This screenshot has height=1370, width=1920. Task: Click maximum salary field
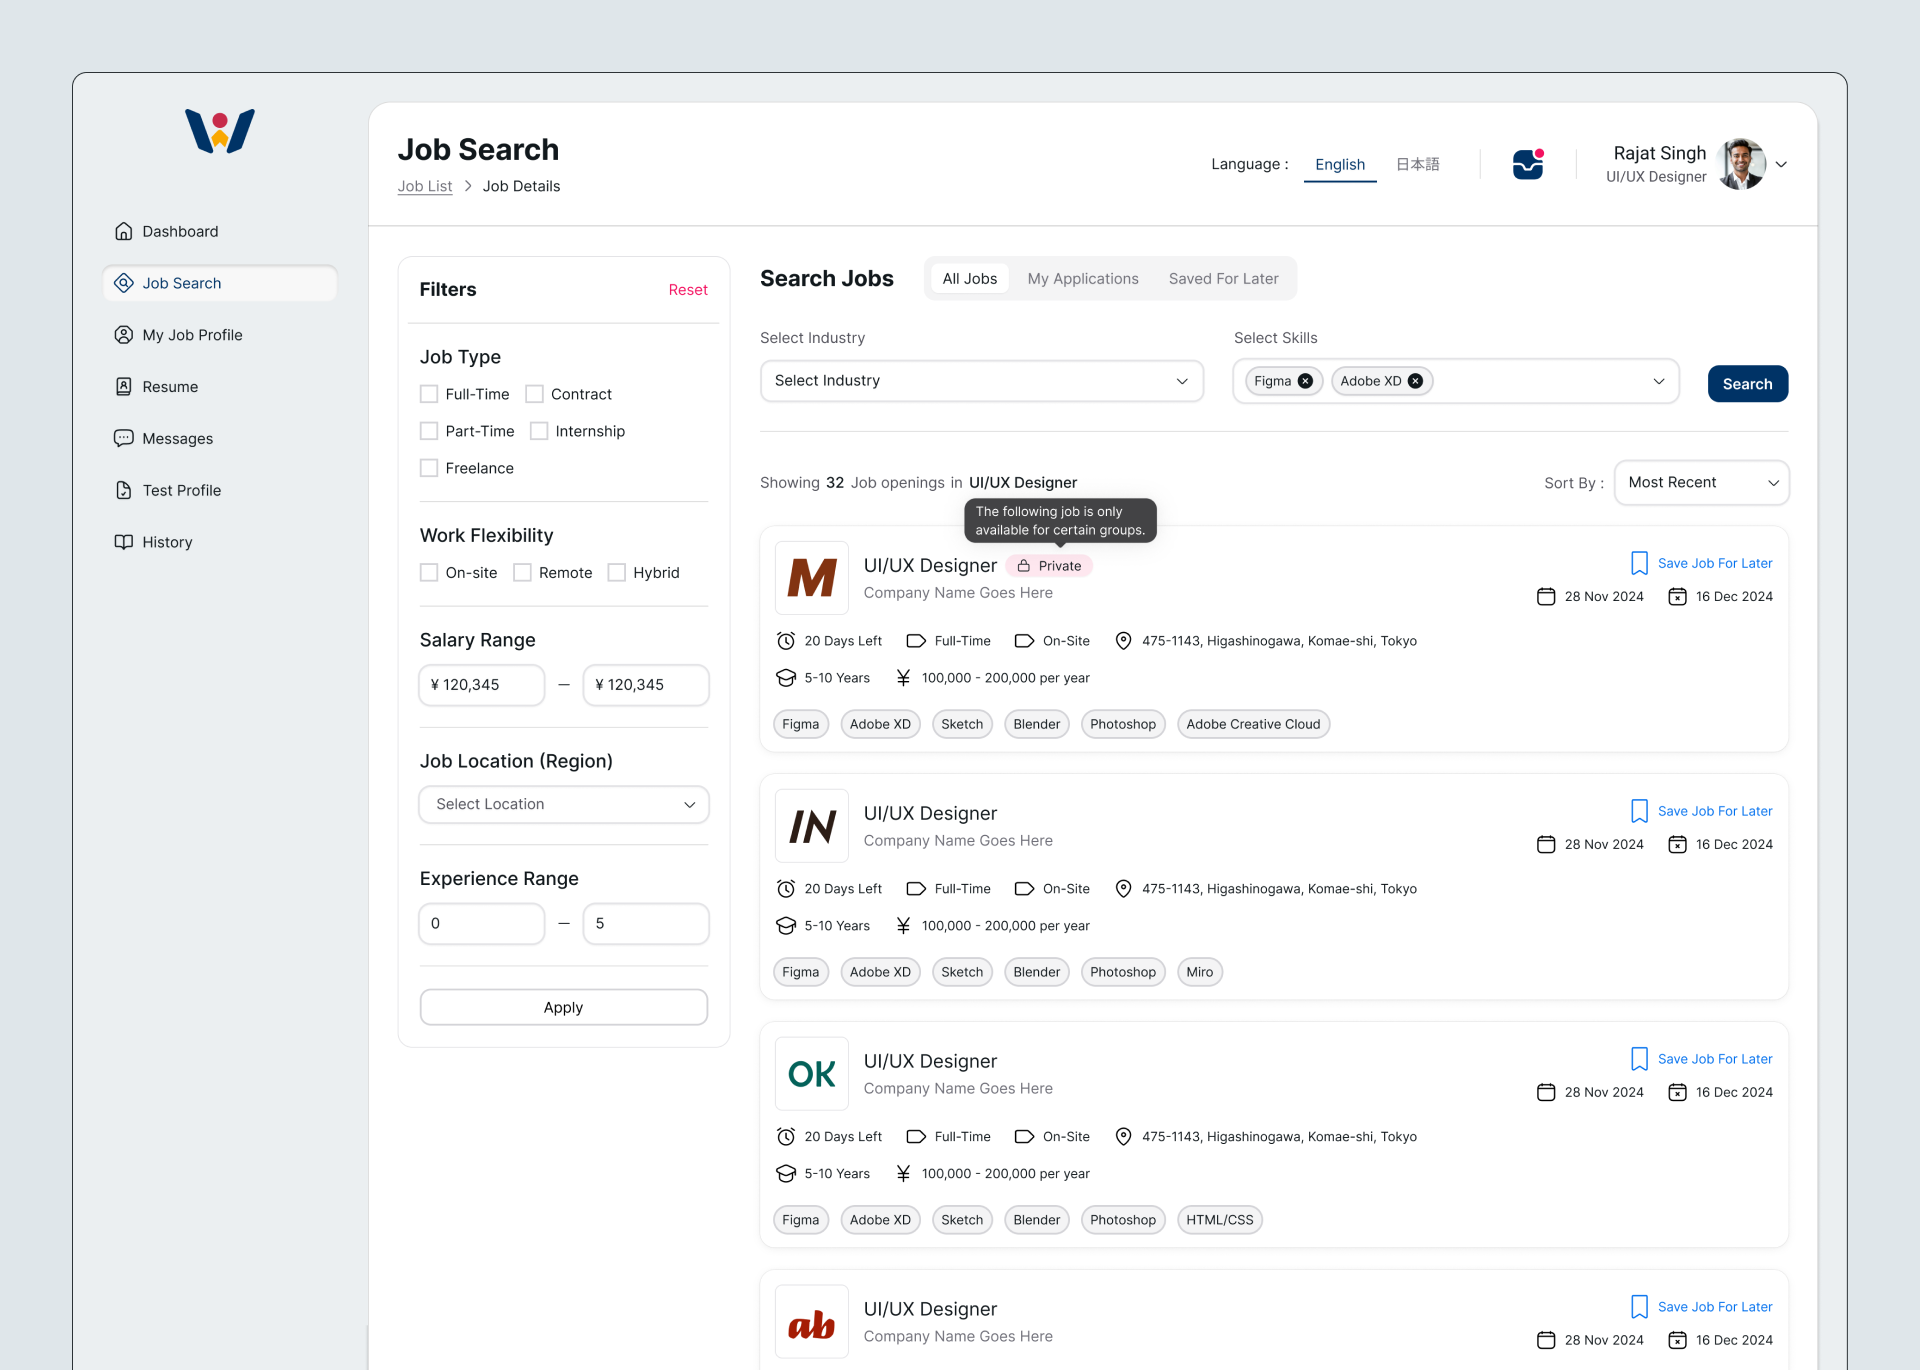[646, 685]
